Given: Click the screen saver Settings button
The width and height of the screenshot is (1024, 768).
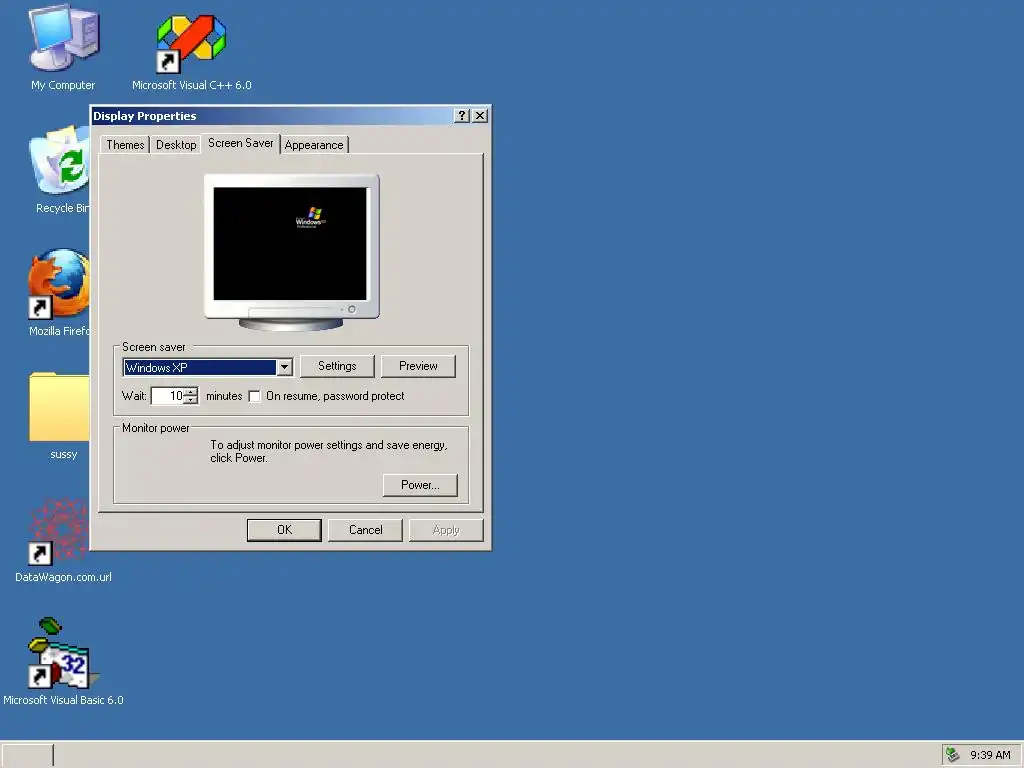Looking at the screenshot, I should click(x=337, y=366).
